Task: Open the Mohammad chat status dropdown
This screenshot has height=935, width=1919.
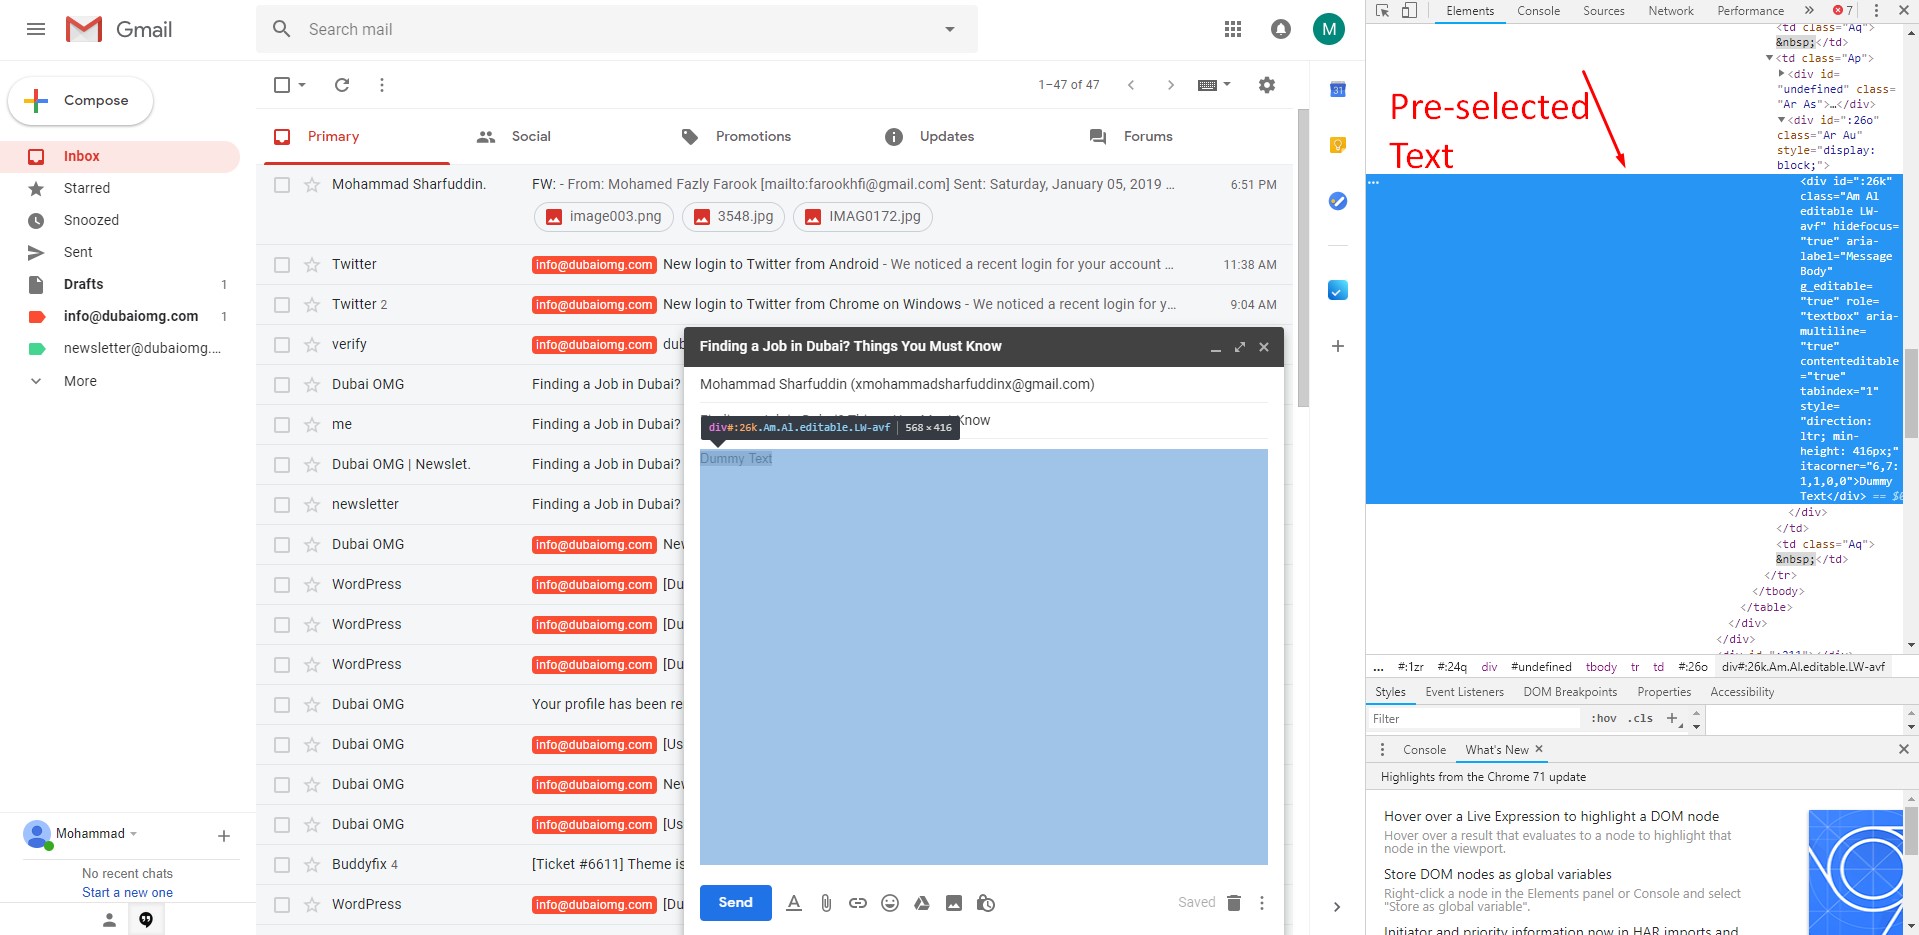Action: click(133, 834)
